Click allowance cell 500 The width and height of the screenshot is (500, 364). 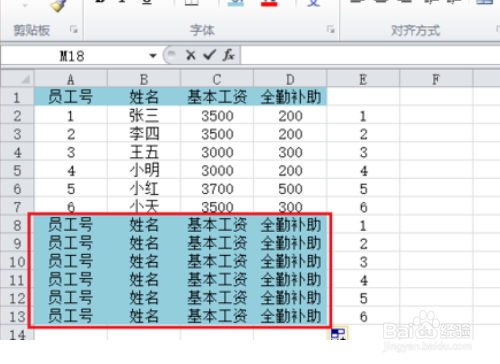coord(290,189)
